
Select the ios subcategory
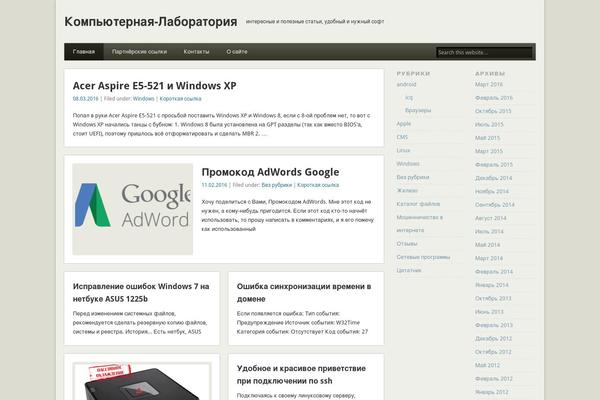409,98
